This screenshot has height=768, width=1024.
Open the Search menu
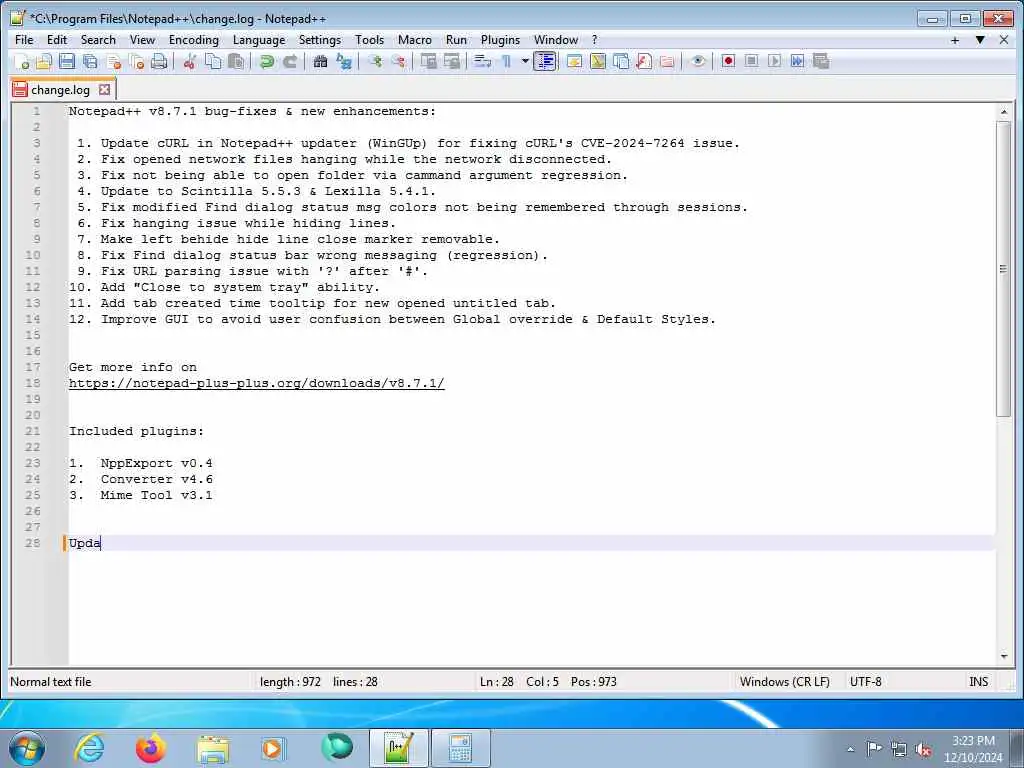click(x=98, y=40)
